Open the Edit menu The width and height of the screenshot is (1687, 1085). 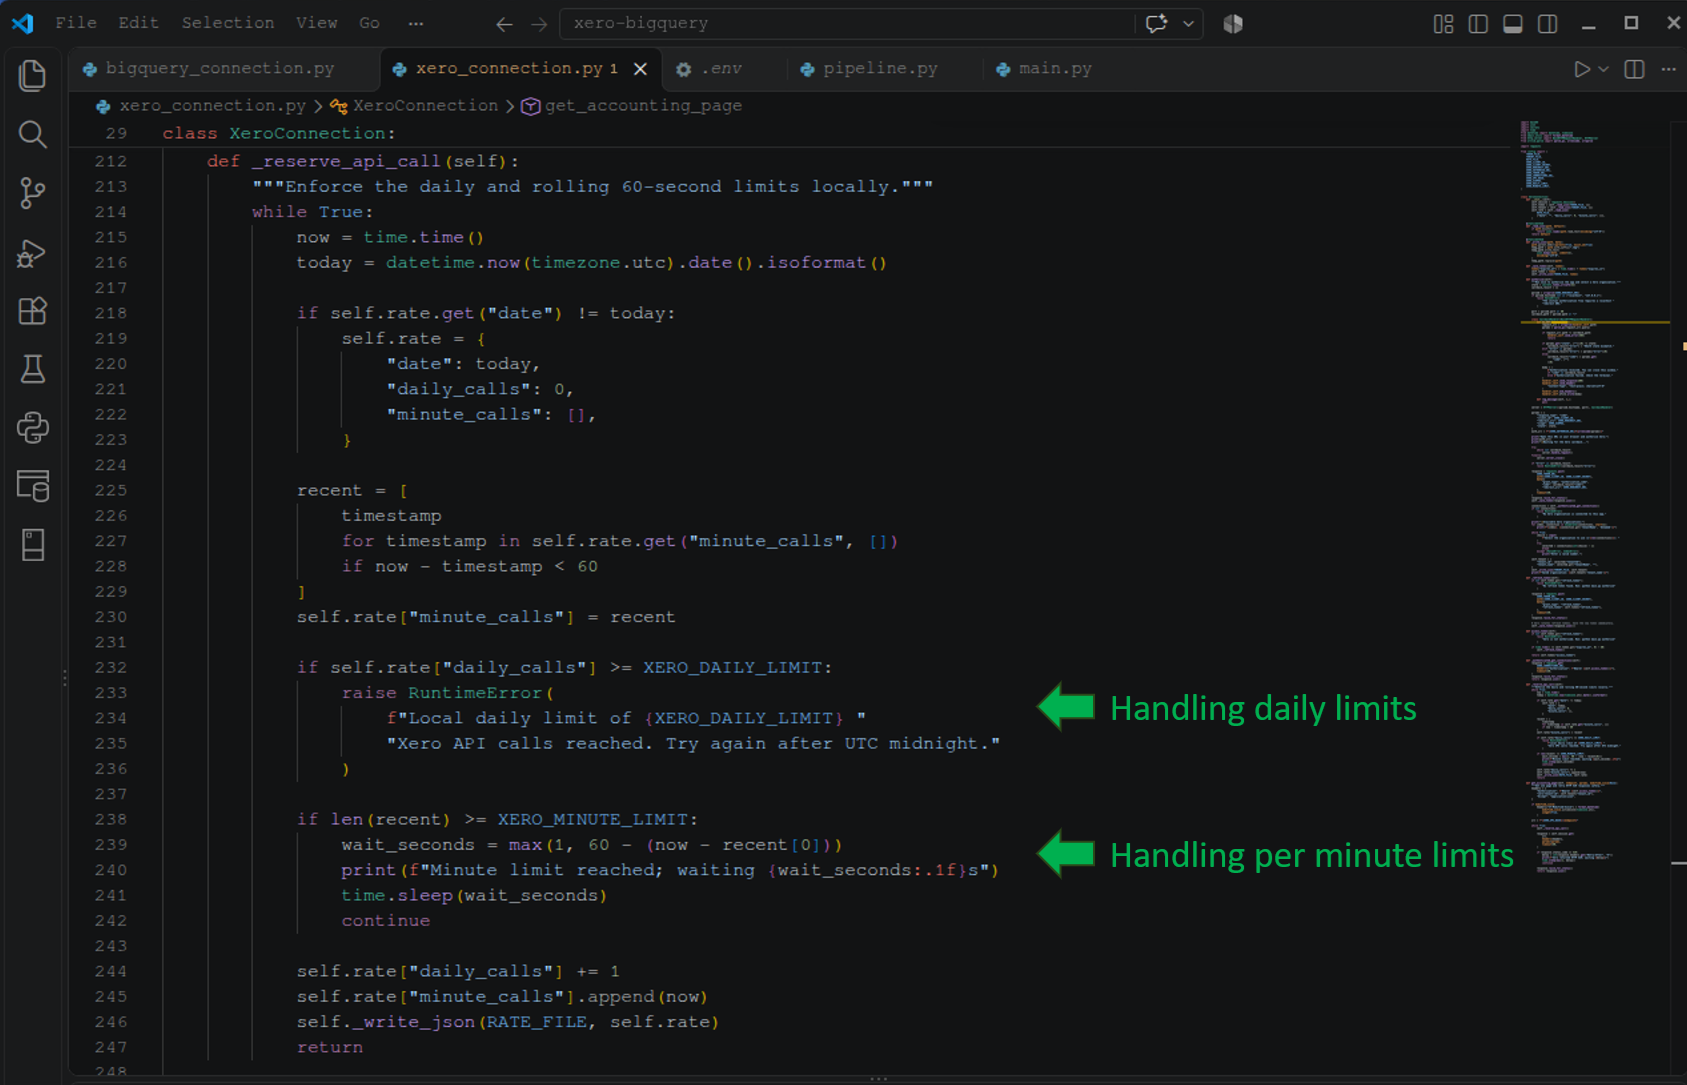coord(138,23)
